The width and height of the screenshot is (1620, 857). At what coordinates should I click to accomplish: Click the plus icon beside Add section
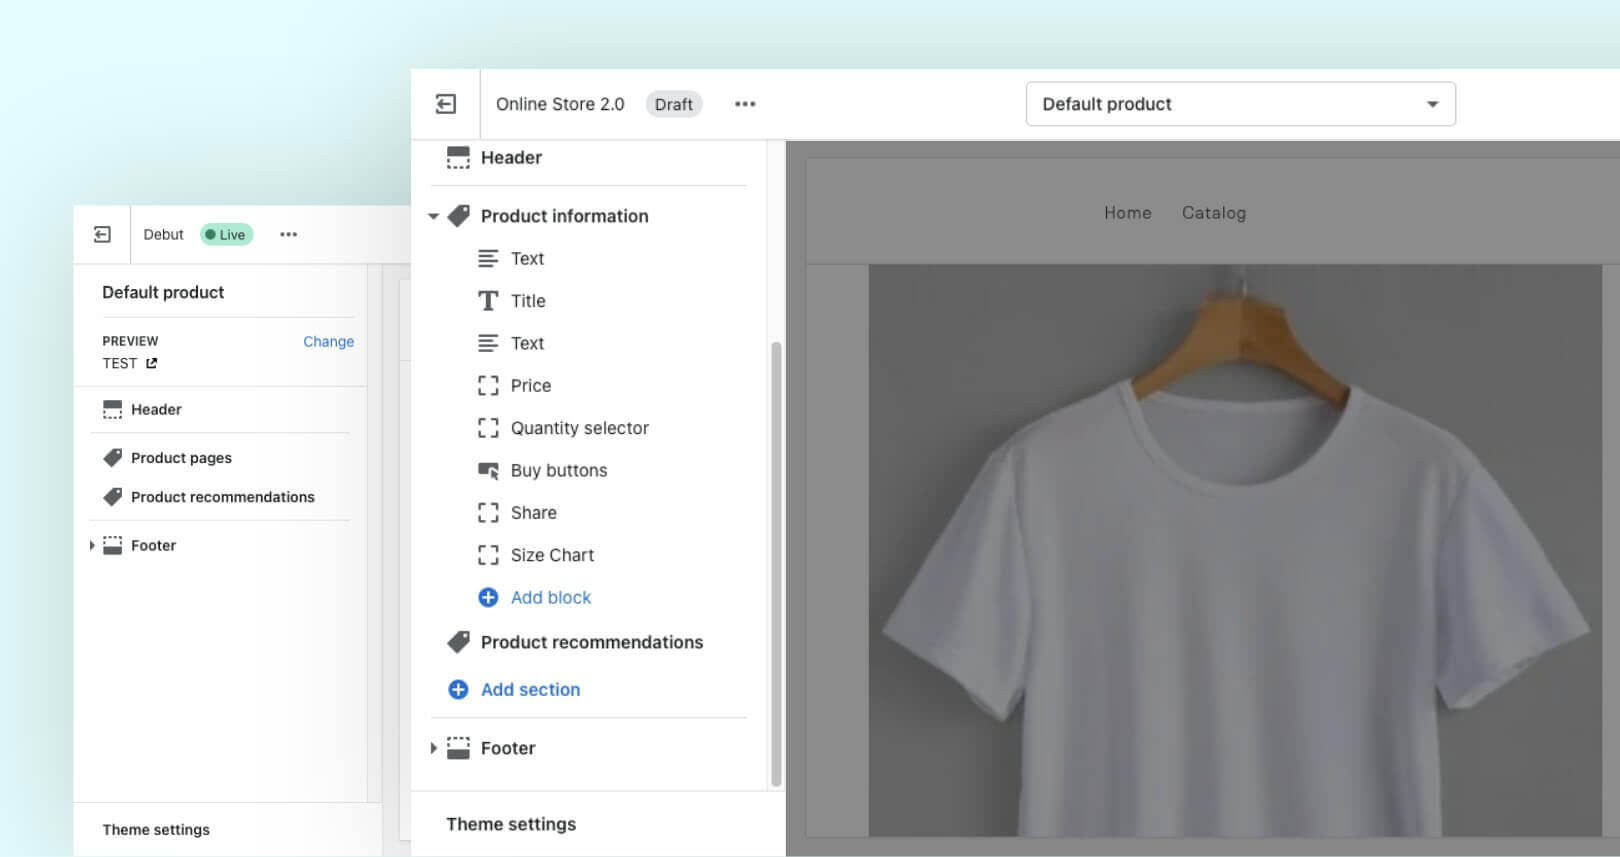tap(458, 689)
